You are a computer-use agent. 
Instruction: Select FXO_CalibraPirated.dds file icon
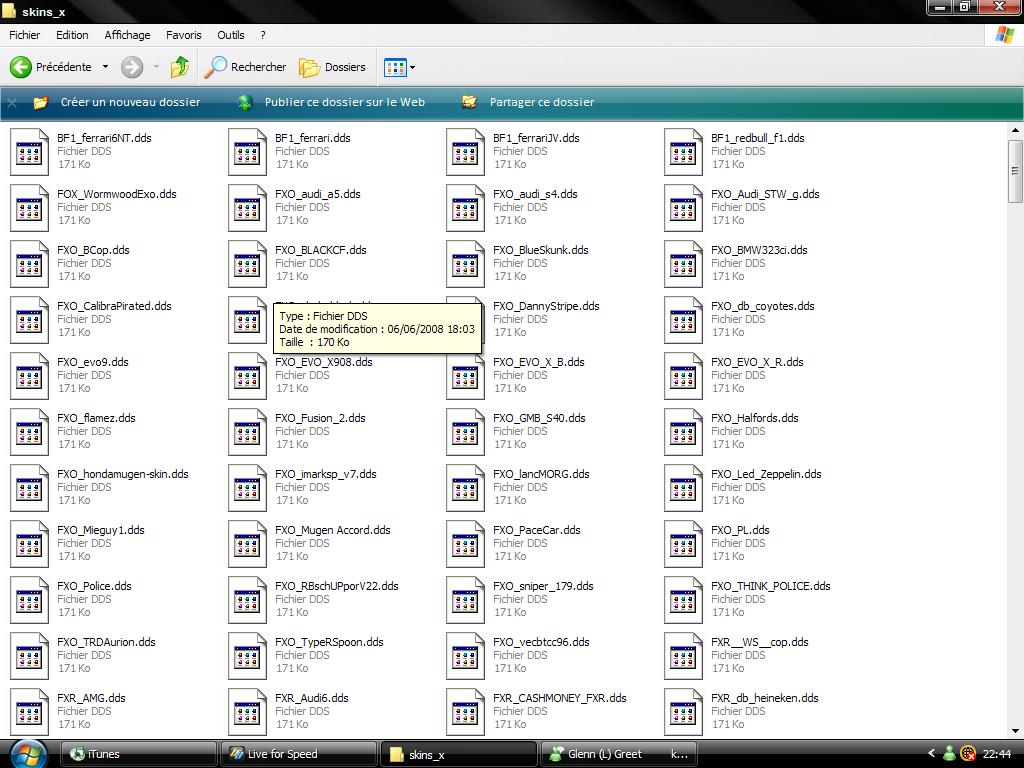(x=29, y=321)
